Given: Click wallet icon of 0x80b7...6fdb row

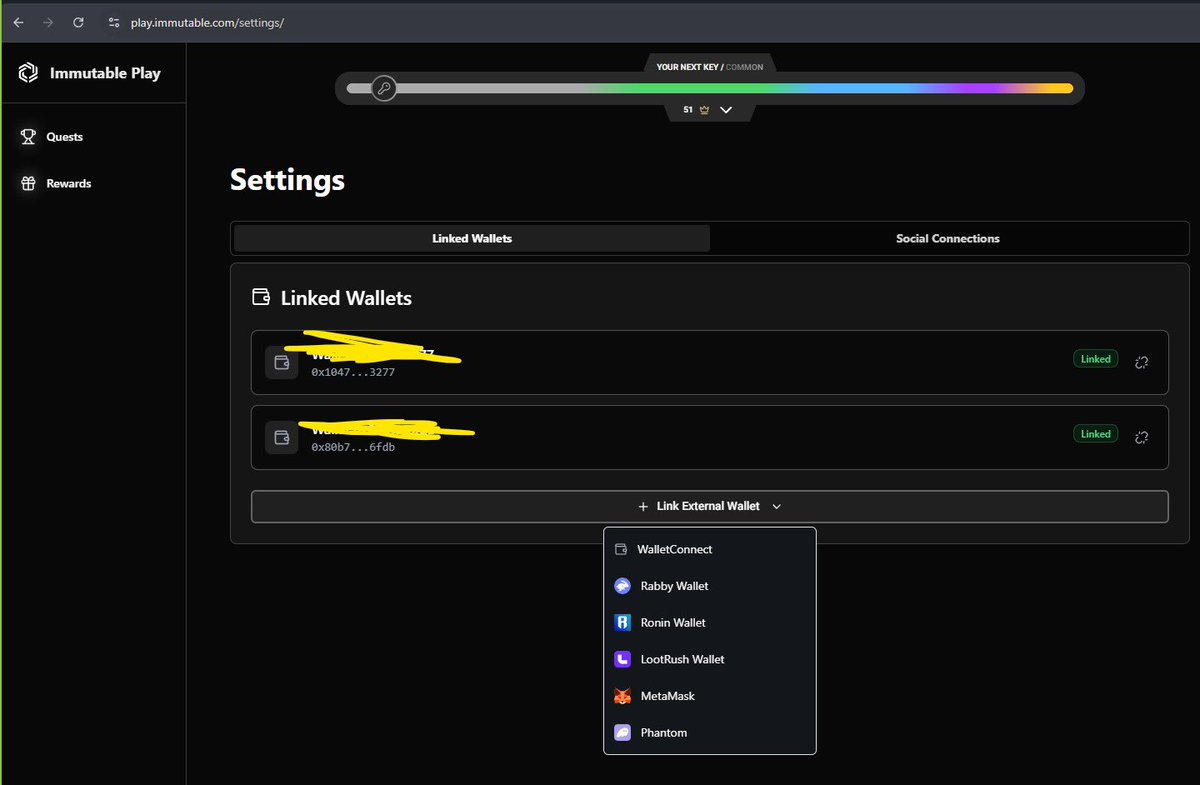Looking at the screenshot, I should click(x=282, y=437).
